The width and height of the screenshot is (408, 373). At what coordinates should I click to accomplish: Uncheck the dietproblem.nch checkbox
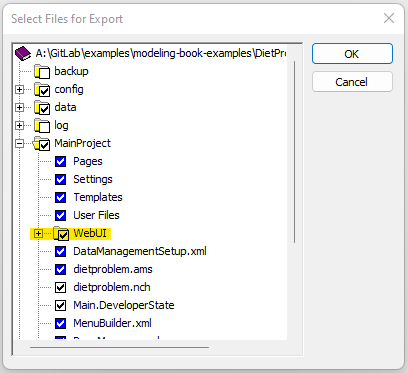click(x=60, y=287)
